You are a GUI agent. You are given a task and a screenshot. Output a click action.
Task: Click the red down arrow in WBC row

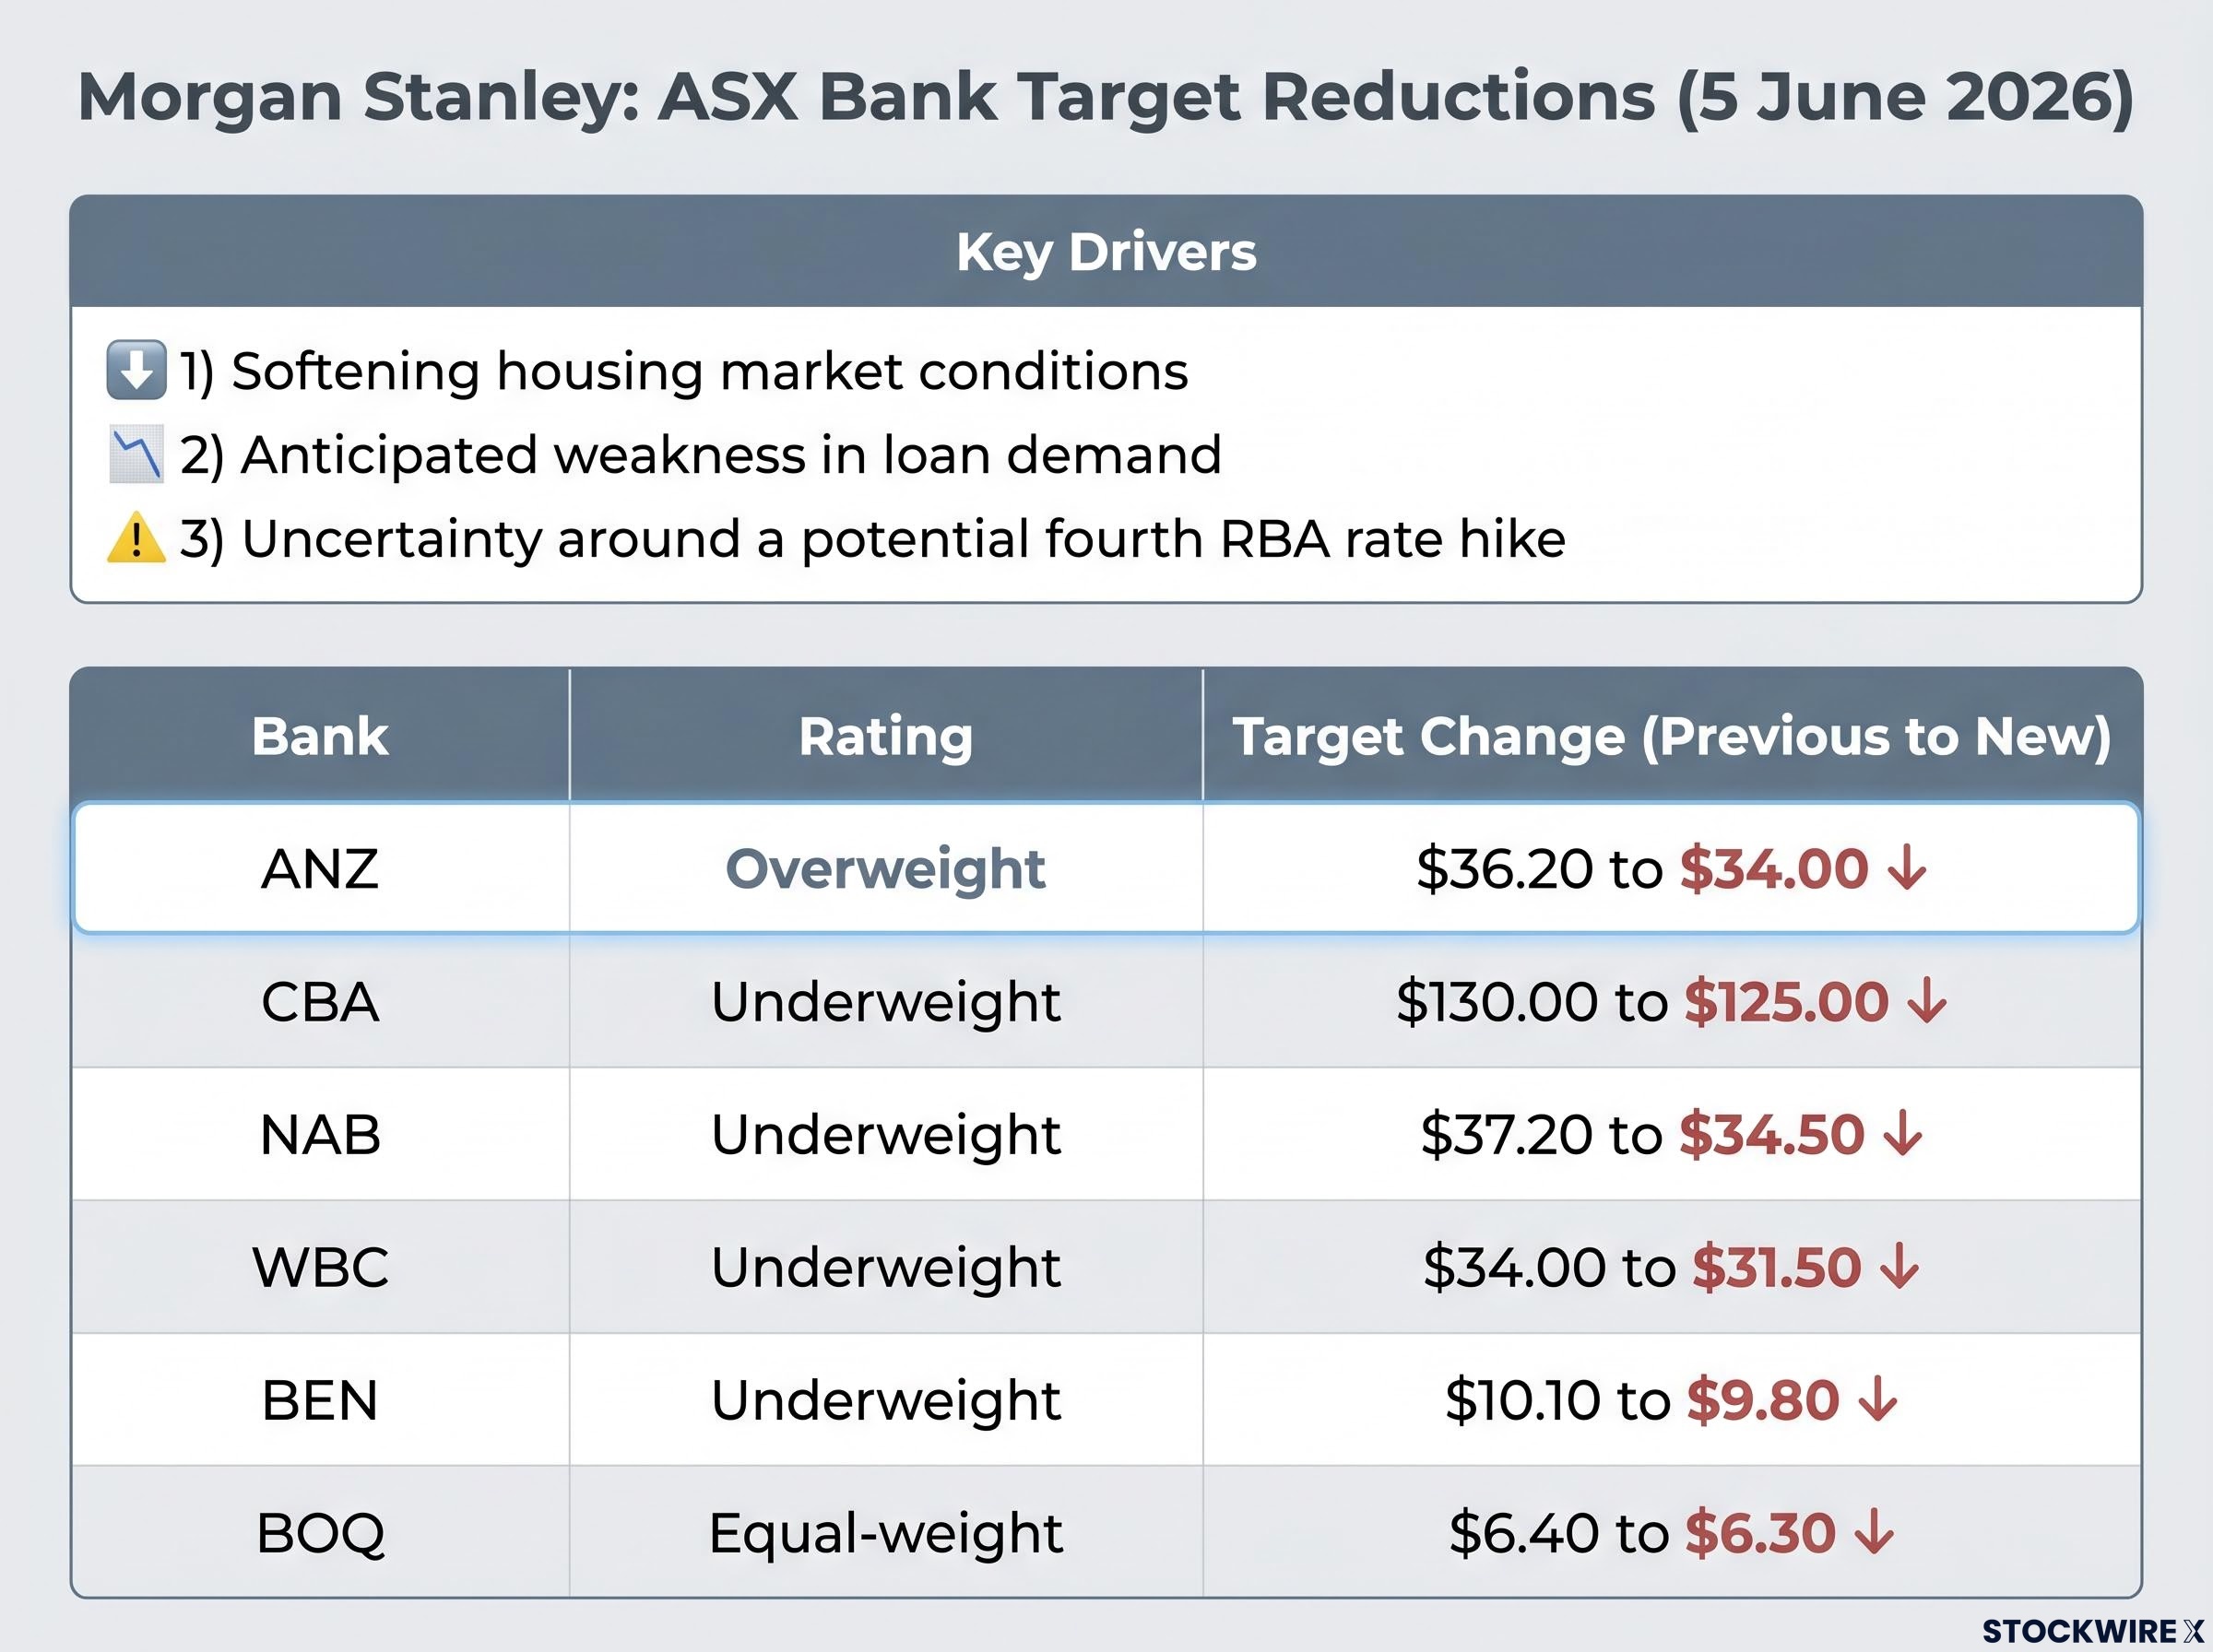click(x=1899, y=1267)
